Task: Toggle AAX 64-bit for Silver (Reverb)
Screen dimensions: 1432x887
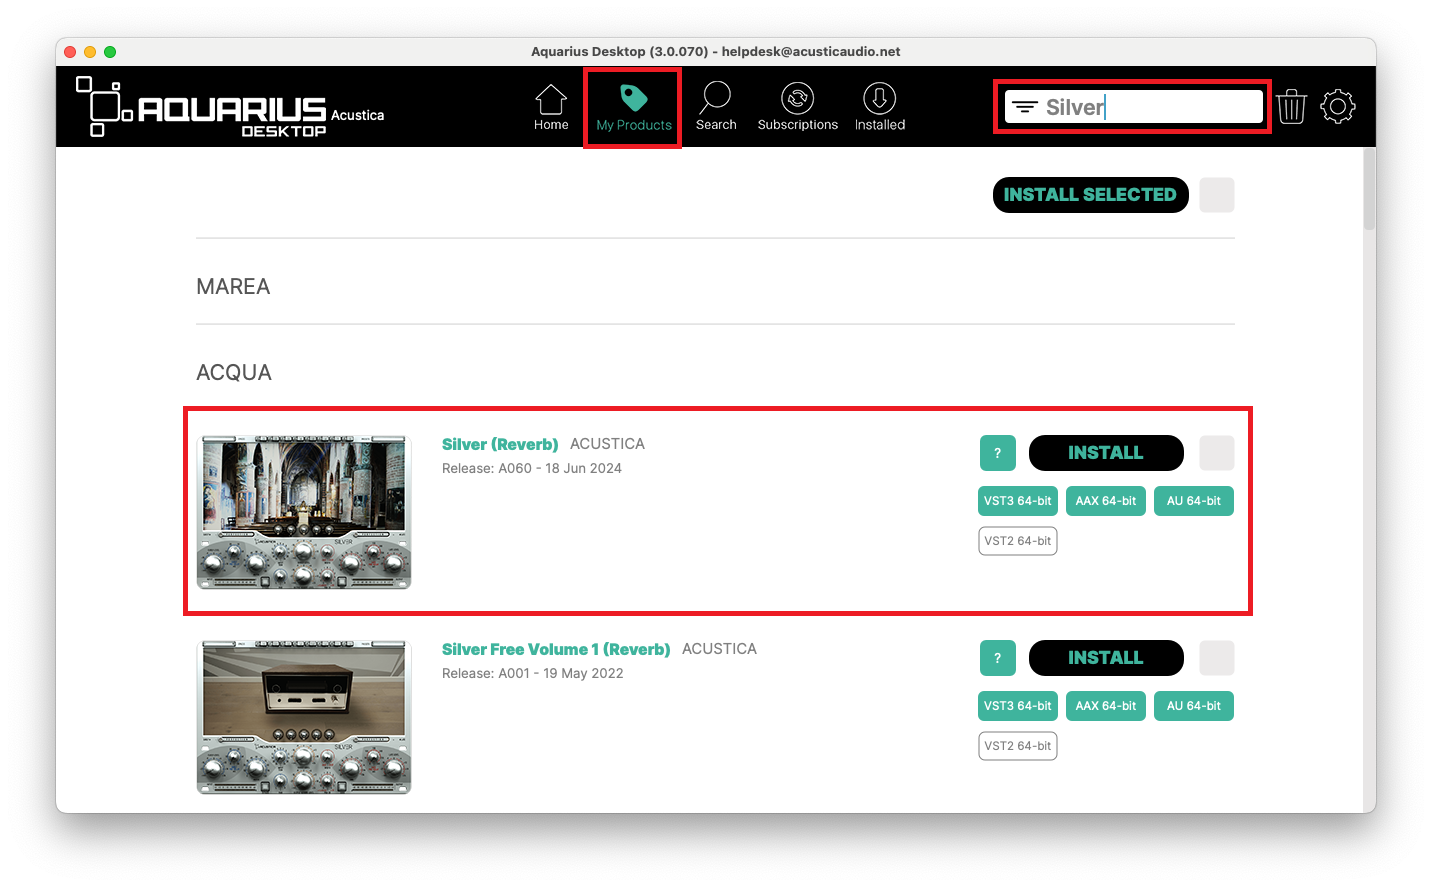Action: (1106, 501)
